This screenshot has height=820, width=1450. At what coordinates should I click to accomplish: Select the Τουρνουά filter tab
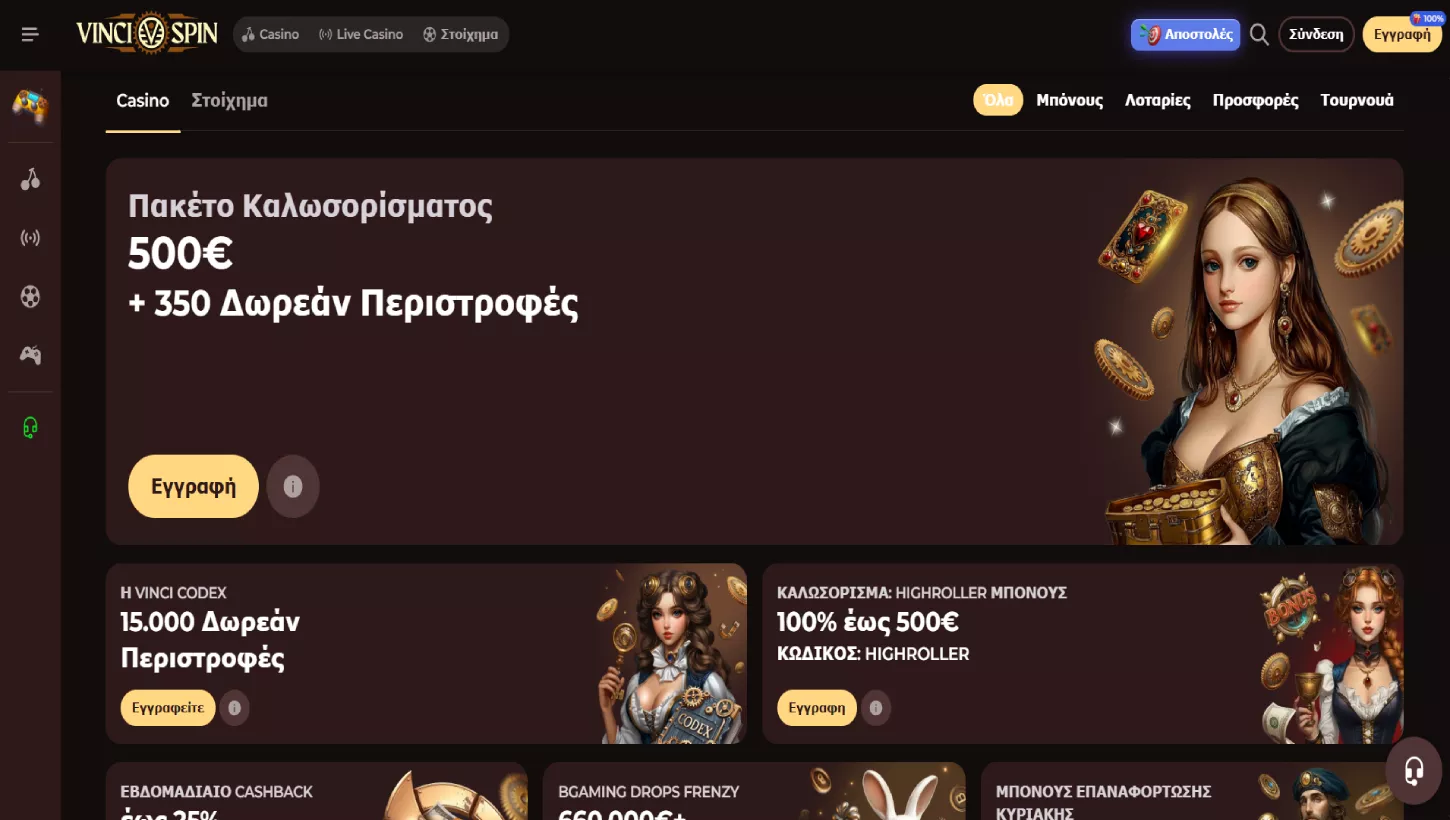pyautogui.click(x=1357, y=100)
